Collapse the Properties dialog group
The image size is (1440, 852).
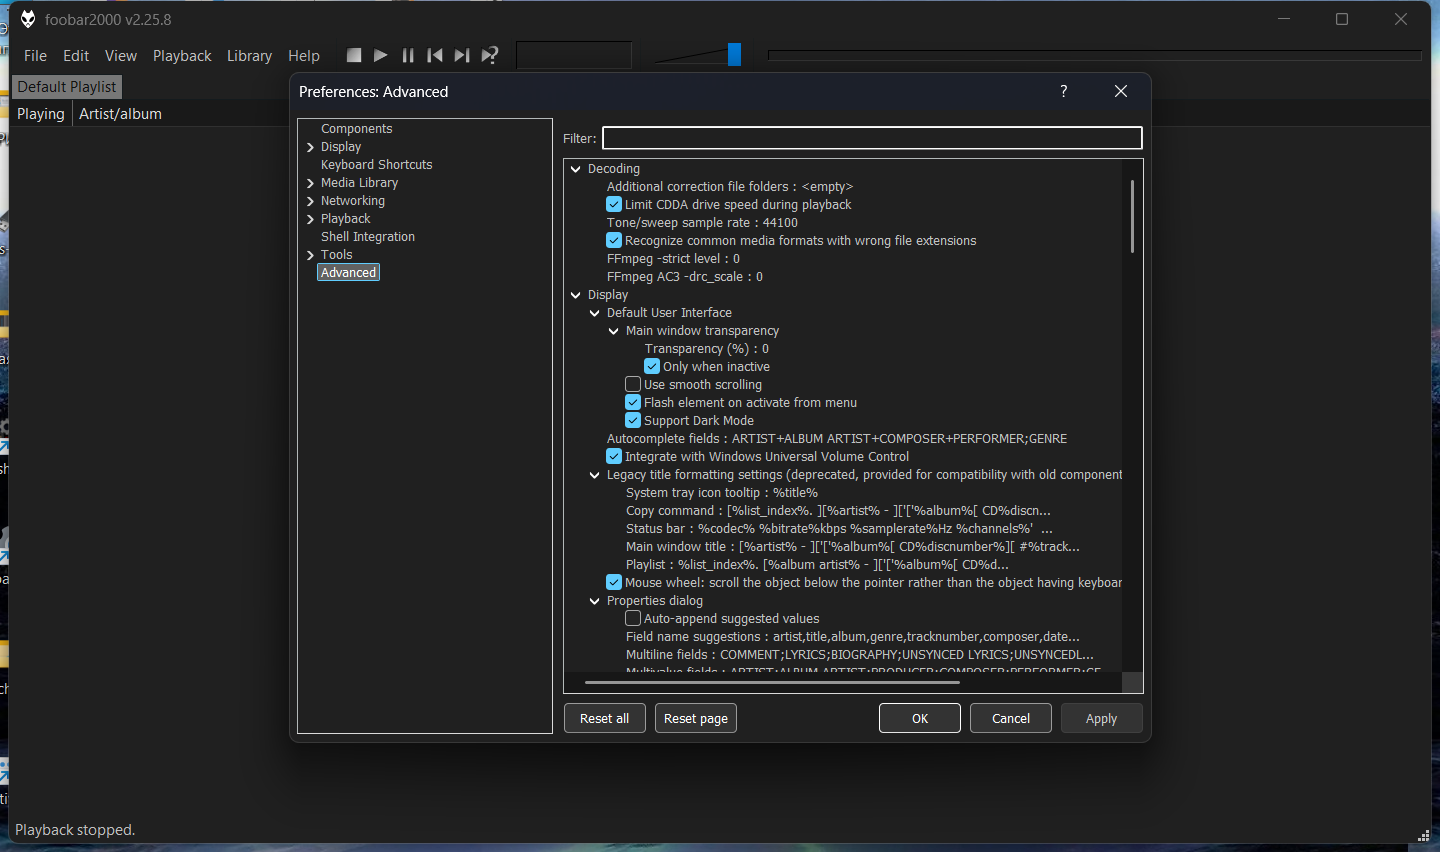595,601
